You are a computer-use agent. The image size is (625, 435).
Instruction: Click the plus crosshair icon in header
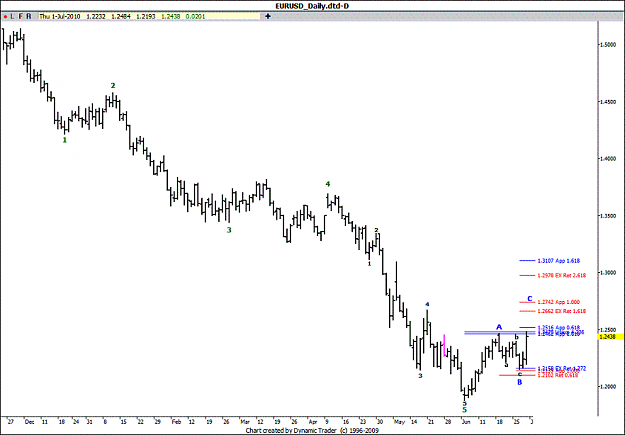tap(268, 16)
